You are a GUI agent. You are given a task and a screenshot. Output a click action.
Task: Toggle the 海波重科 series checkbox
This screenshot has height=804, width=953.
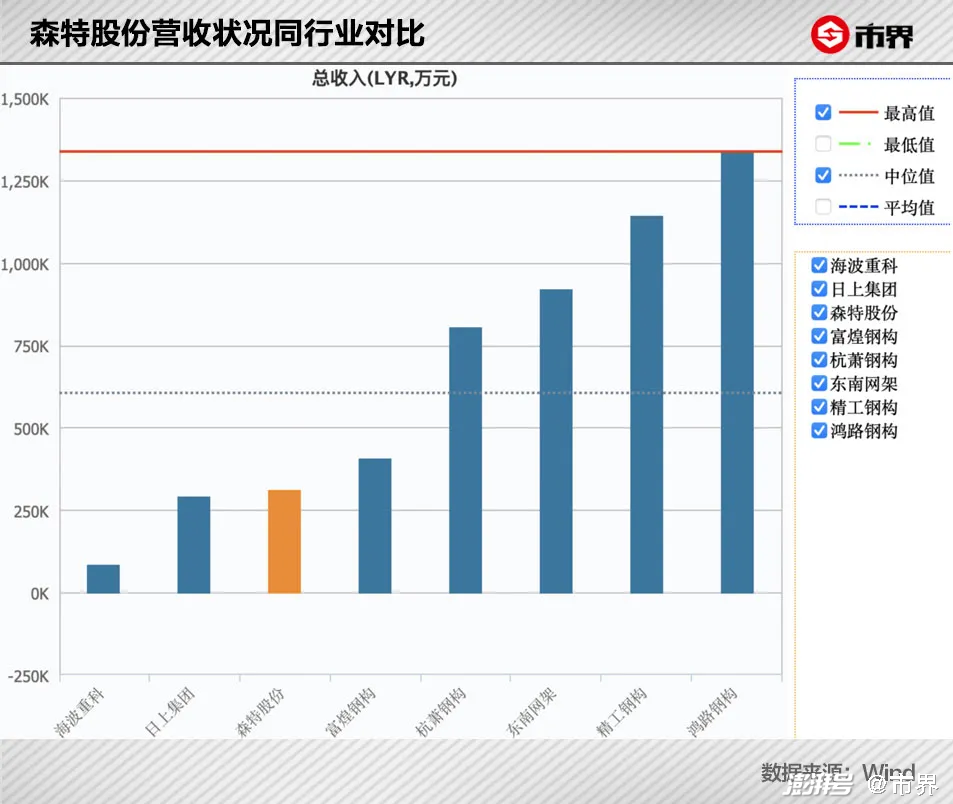pos(819,265)
